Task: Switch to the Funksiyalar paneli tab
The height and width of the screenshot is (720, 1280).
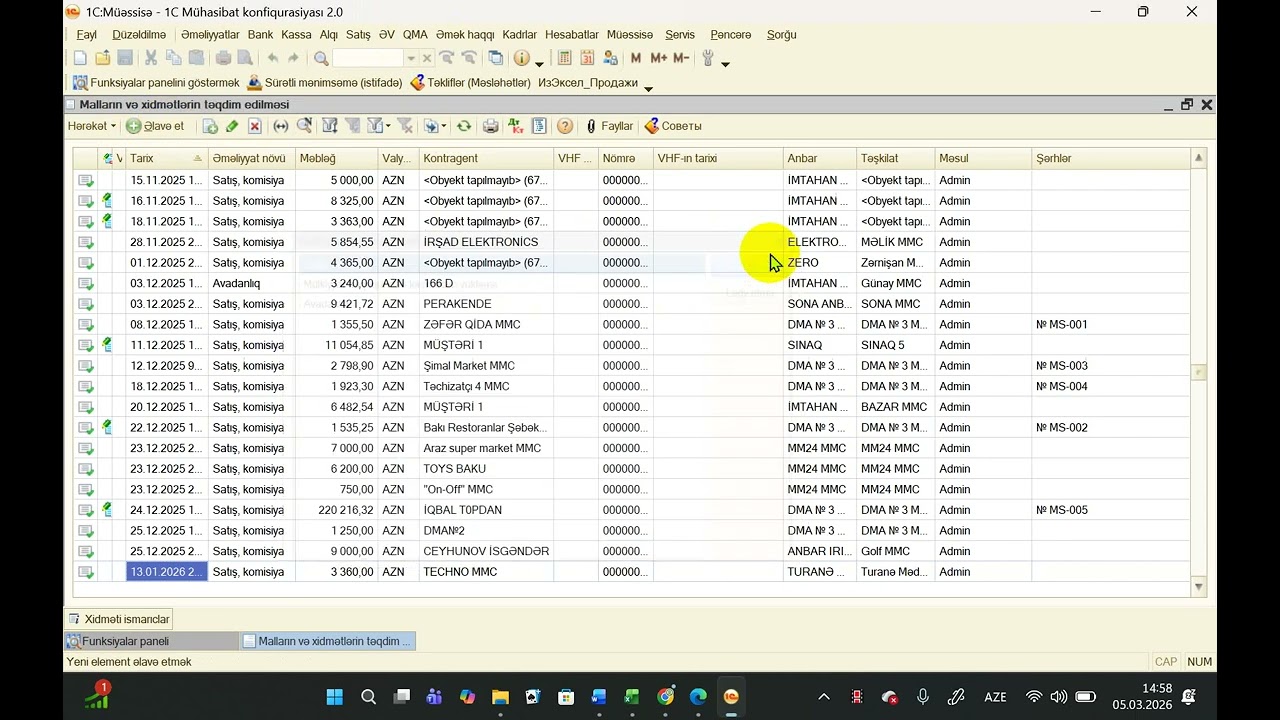Action: tap(125, 641)
